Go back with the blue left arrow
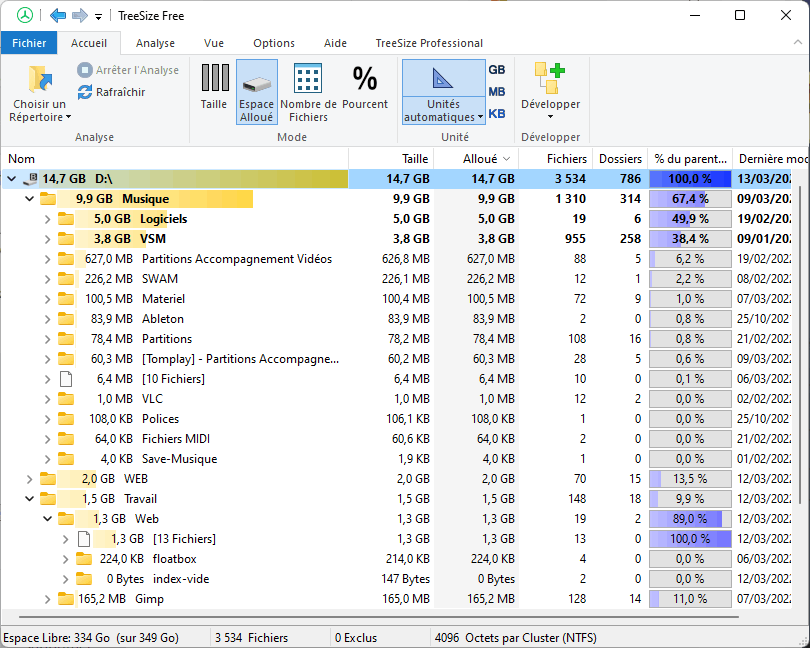The width and height of the screenshot is (810, 648). coord(58,16)
